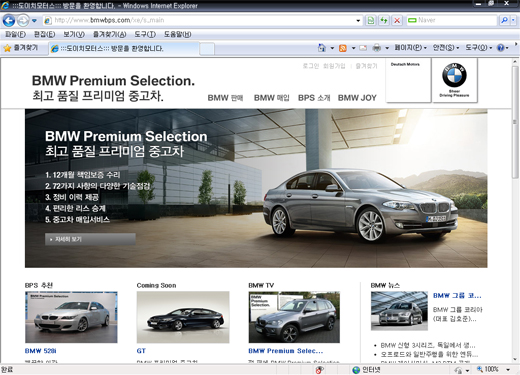Click the blue Help question mark icon

pyautogui.click(x=500, y=48)
